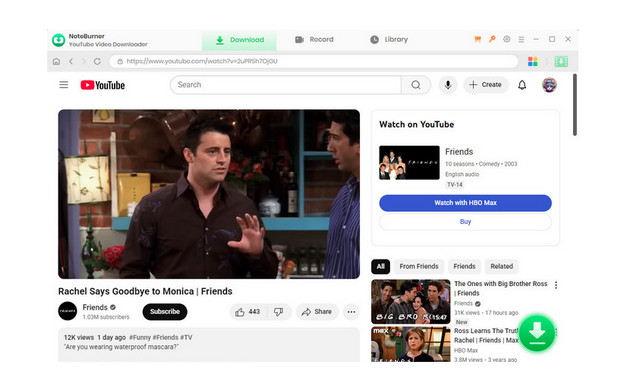Screen dimensions: 621x384
Task: Switch to the Record tab
Action: (x=314, y=40)
